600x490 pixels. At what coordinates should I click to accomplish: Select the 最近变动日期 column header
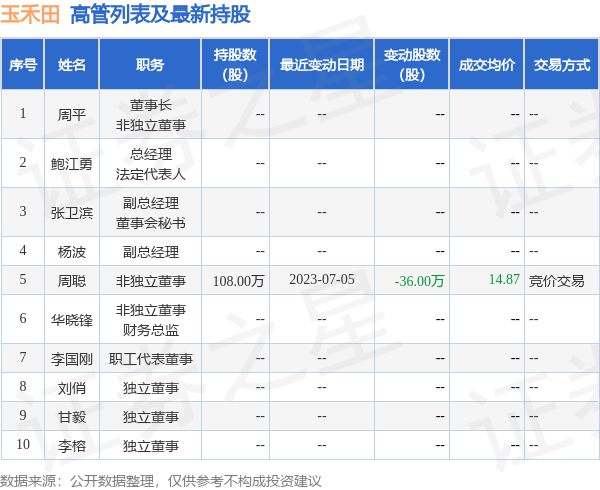322,65
